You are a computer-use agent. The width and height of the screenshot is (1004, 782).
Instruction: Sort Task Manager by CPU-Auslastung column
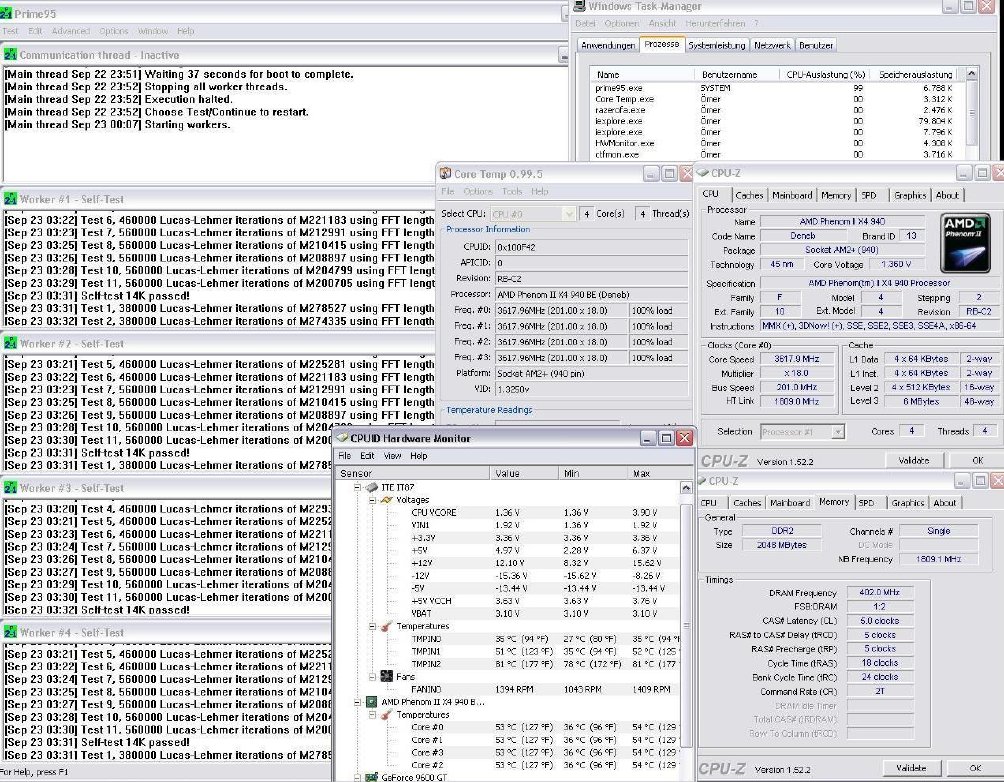[825, 74]
